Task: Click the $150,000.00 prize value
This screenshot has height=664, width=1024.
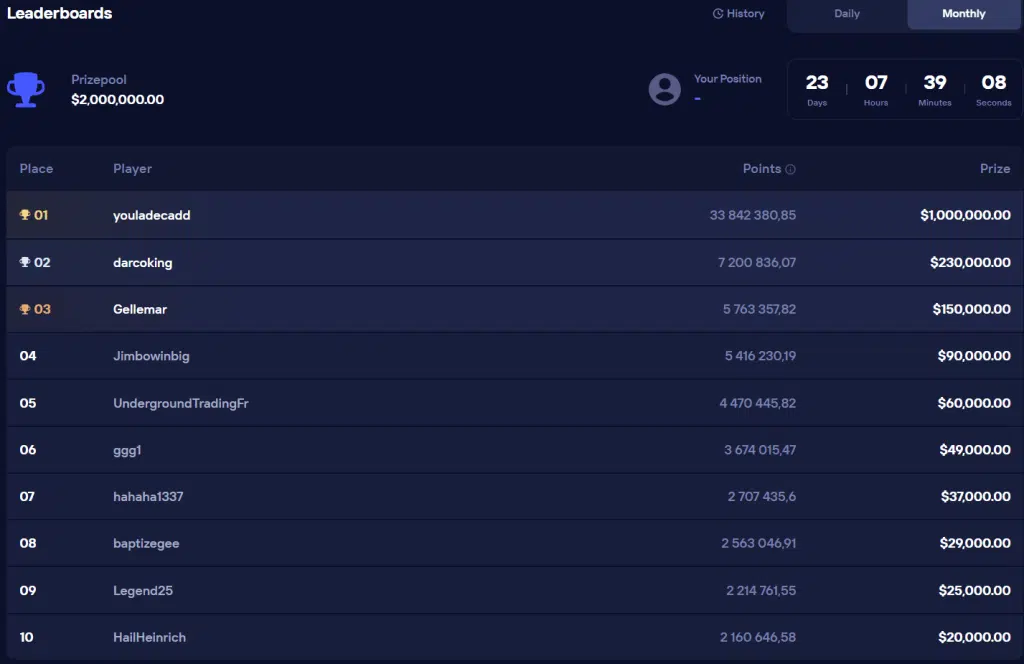Action: tap(971, 309)
